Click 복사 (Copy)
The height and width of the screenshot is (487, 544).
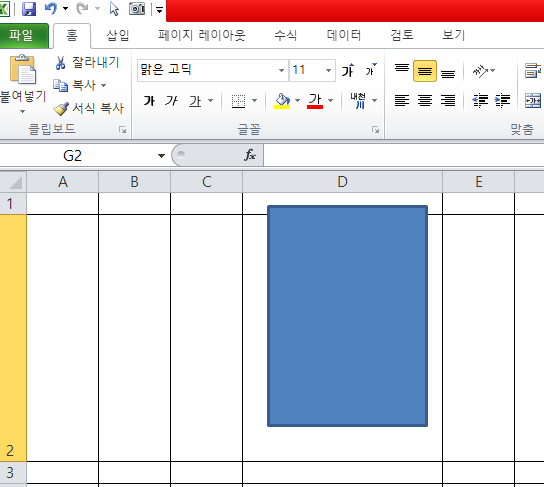75,85
